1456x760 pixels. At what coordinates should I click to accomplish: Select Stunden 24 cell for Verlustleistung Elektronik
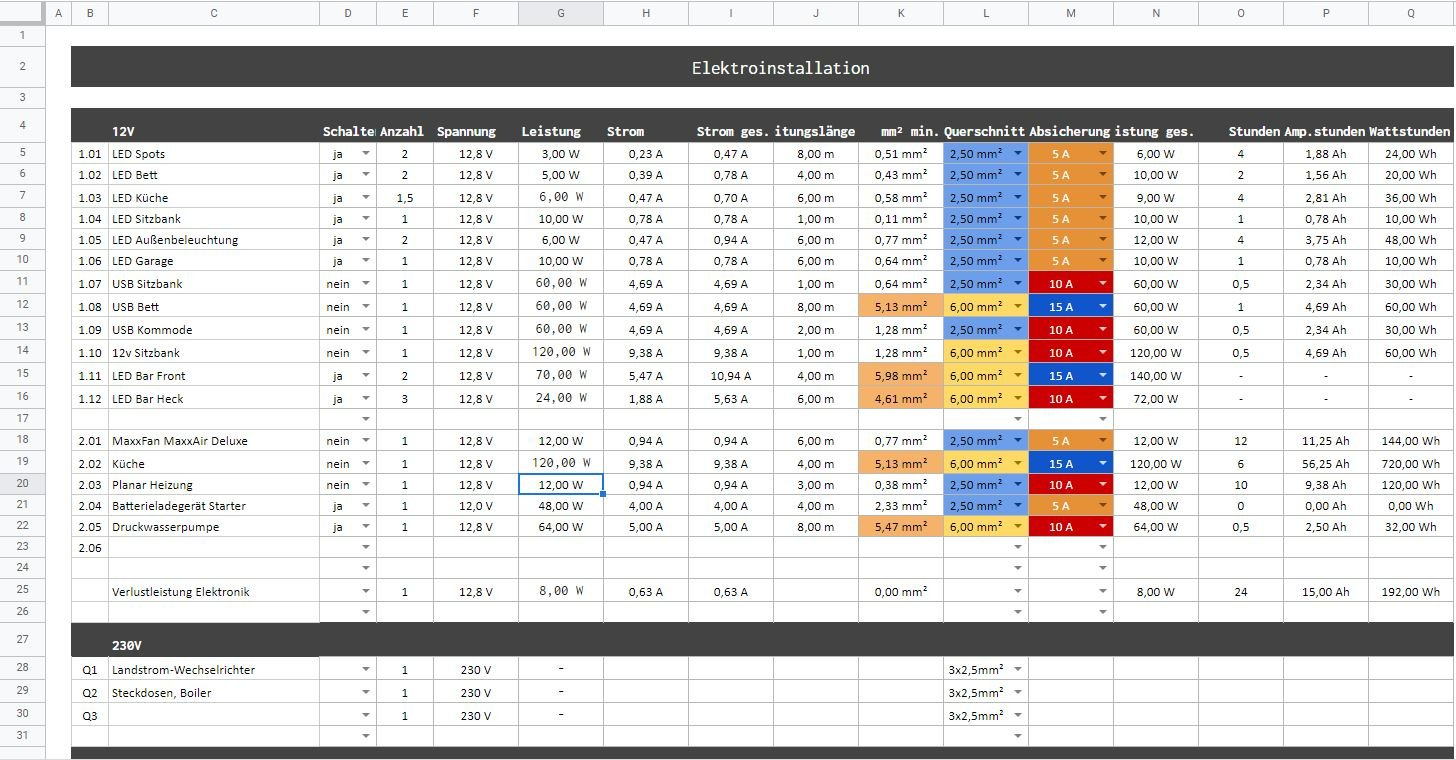coord(1241,592)
